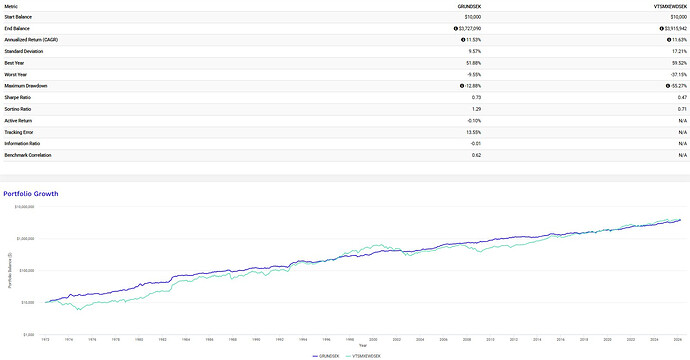Click the Benchmark Correlation label
This screenshot has width=690, height=360.
28,155
